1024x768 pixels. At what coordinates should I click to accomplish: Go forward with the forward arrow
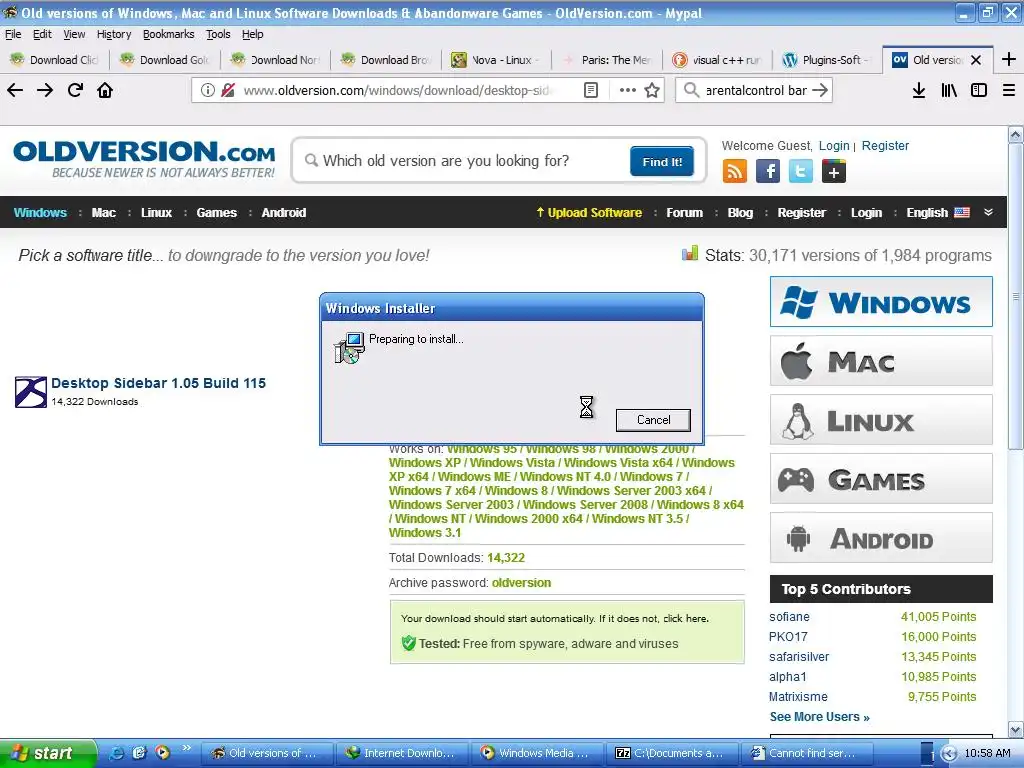[45, 90]
